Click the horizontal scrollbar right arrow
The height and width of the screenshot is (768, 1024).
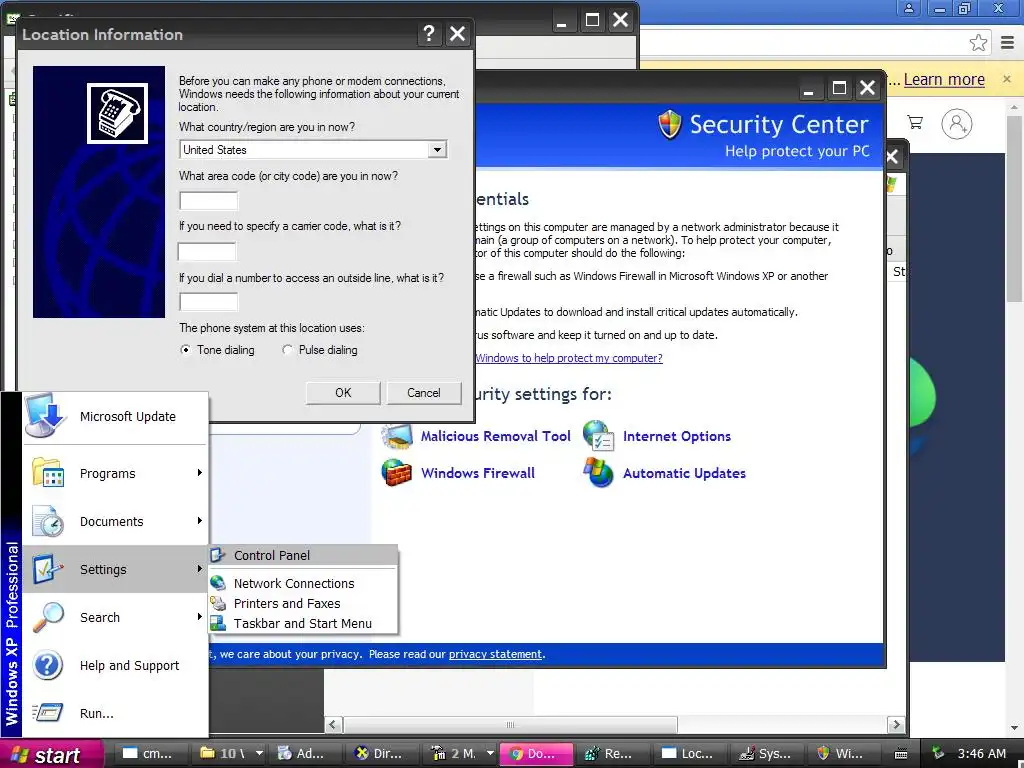click(x=896, y=724)
